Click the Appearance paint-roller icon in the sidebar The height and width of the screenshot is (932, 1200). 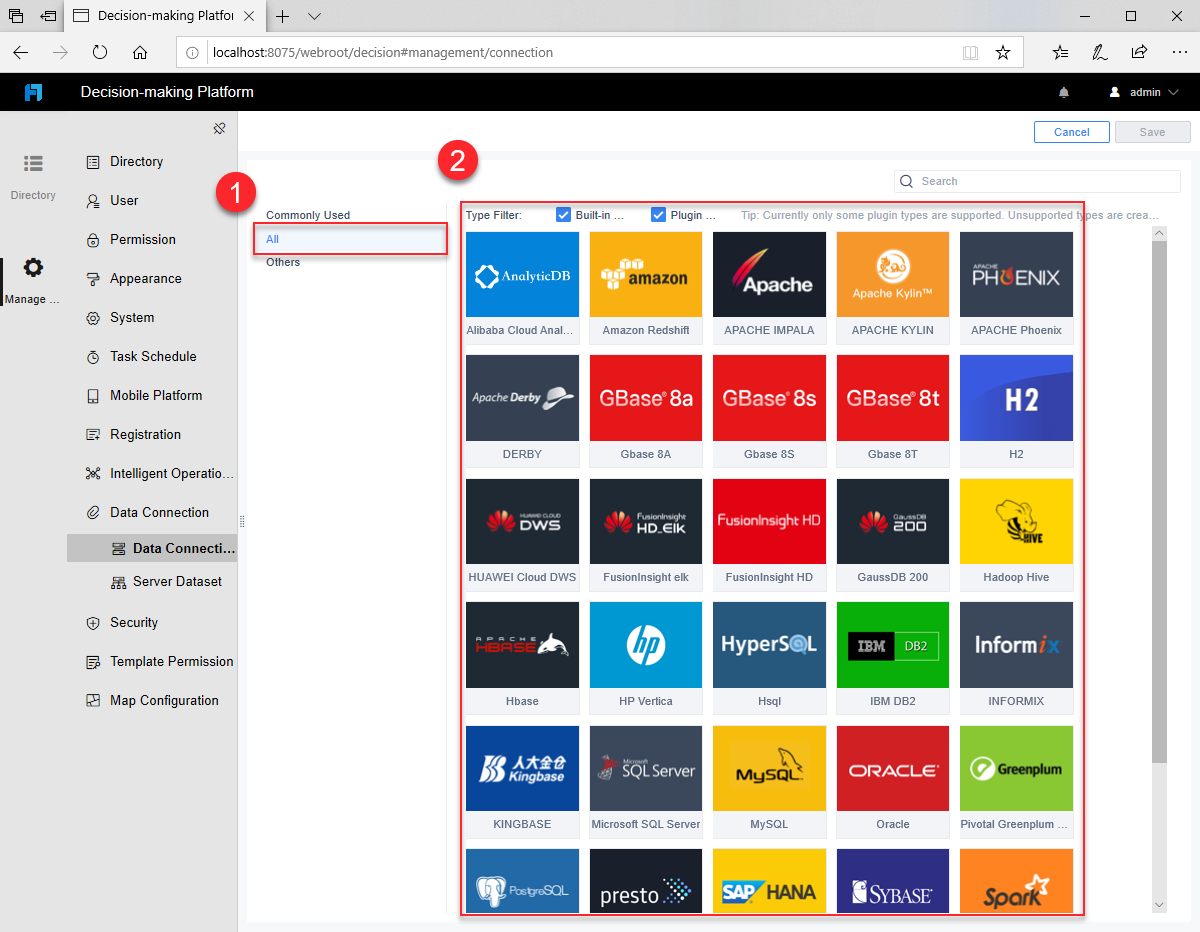tap(93, 278)
